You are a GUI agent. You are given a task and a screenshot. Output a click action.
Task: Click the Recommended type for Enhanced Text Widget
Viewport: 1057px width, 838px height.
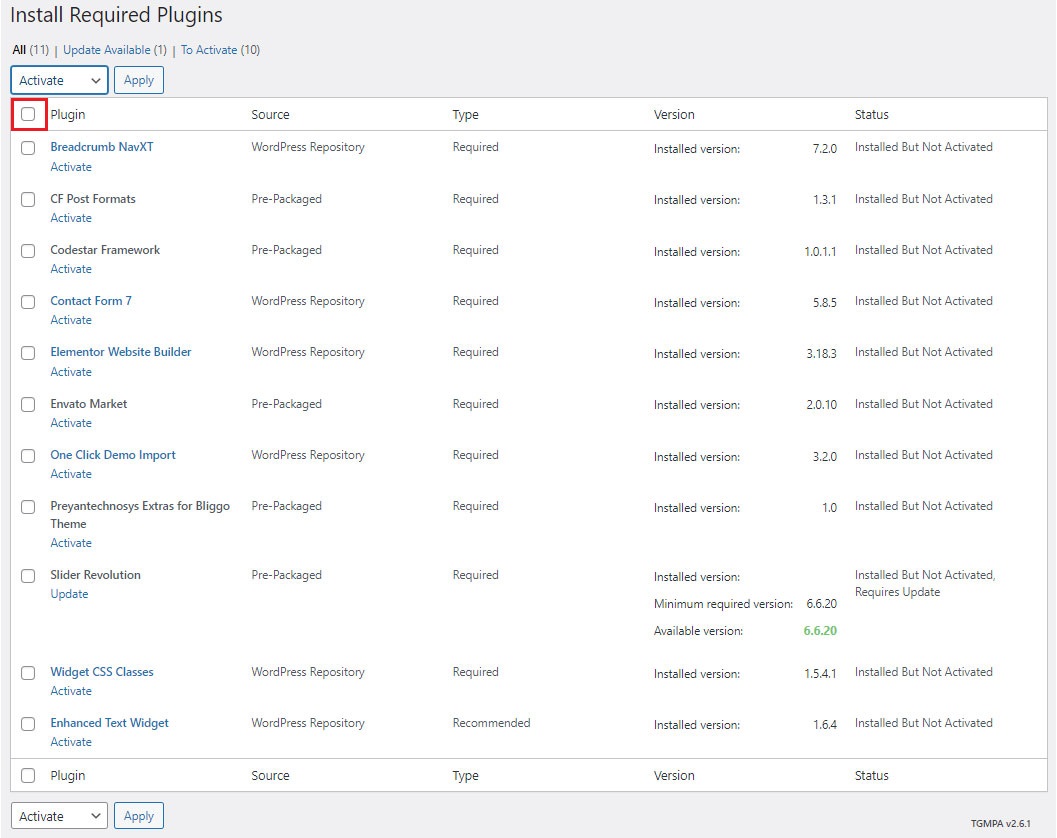pos(491,723)
